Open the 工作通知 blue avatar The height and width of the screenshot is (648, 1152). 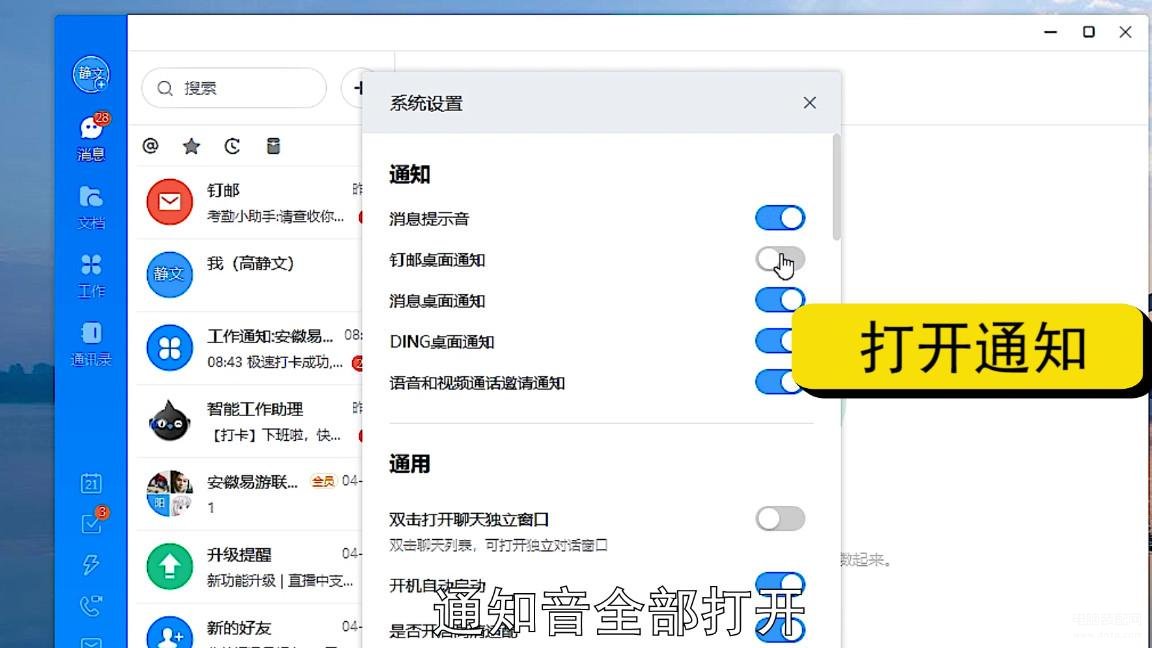point(169,348)
